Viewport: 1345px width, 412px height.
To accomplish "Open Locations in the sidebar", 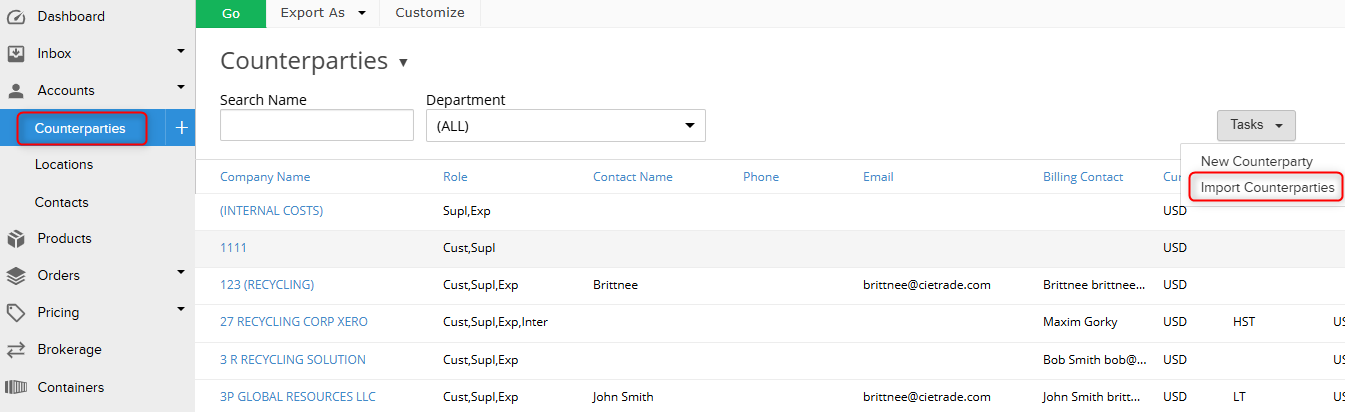I will [x=64, y=165].
